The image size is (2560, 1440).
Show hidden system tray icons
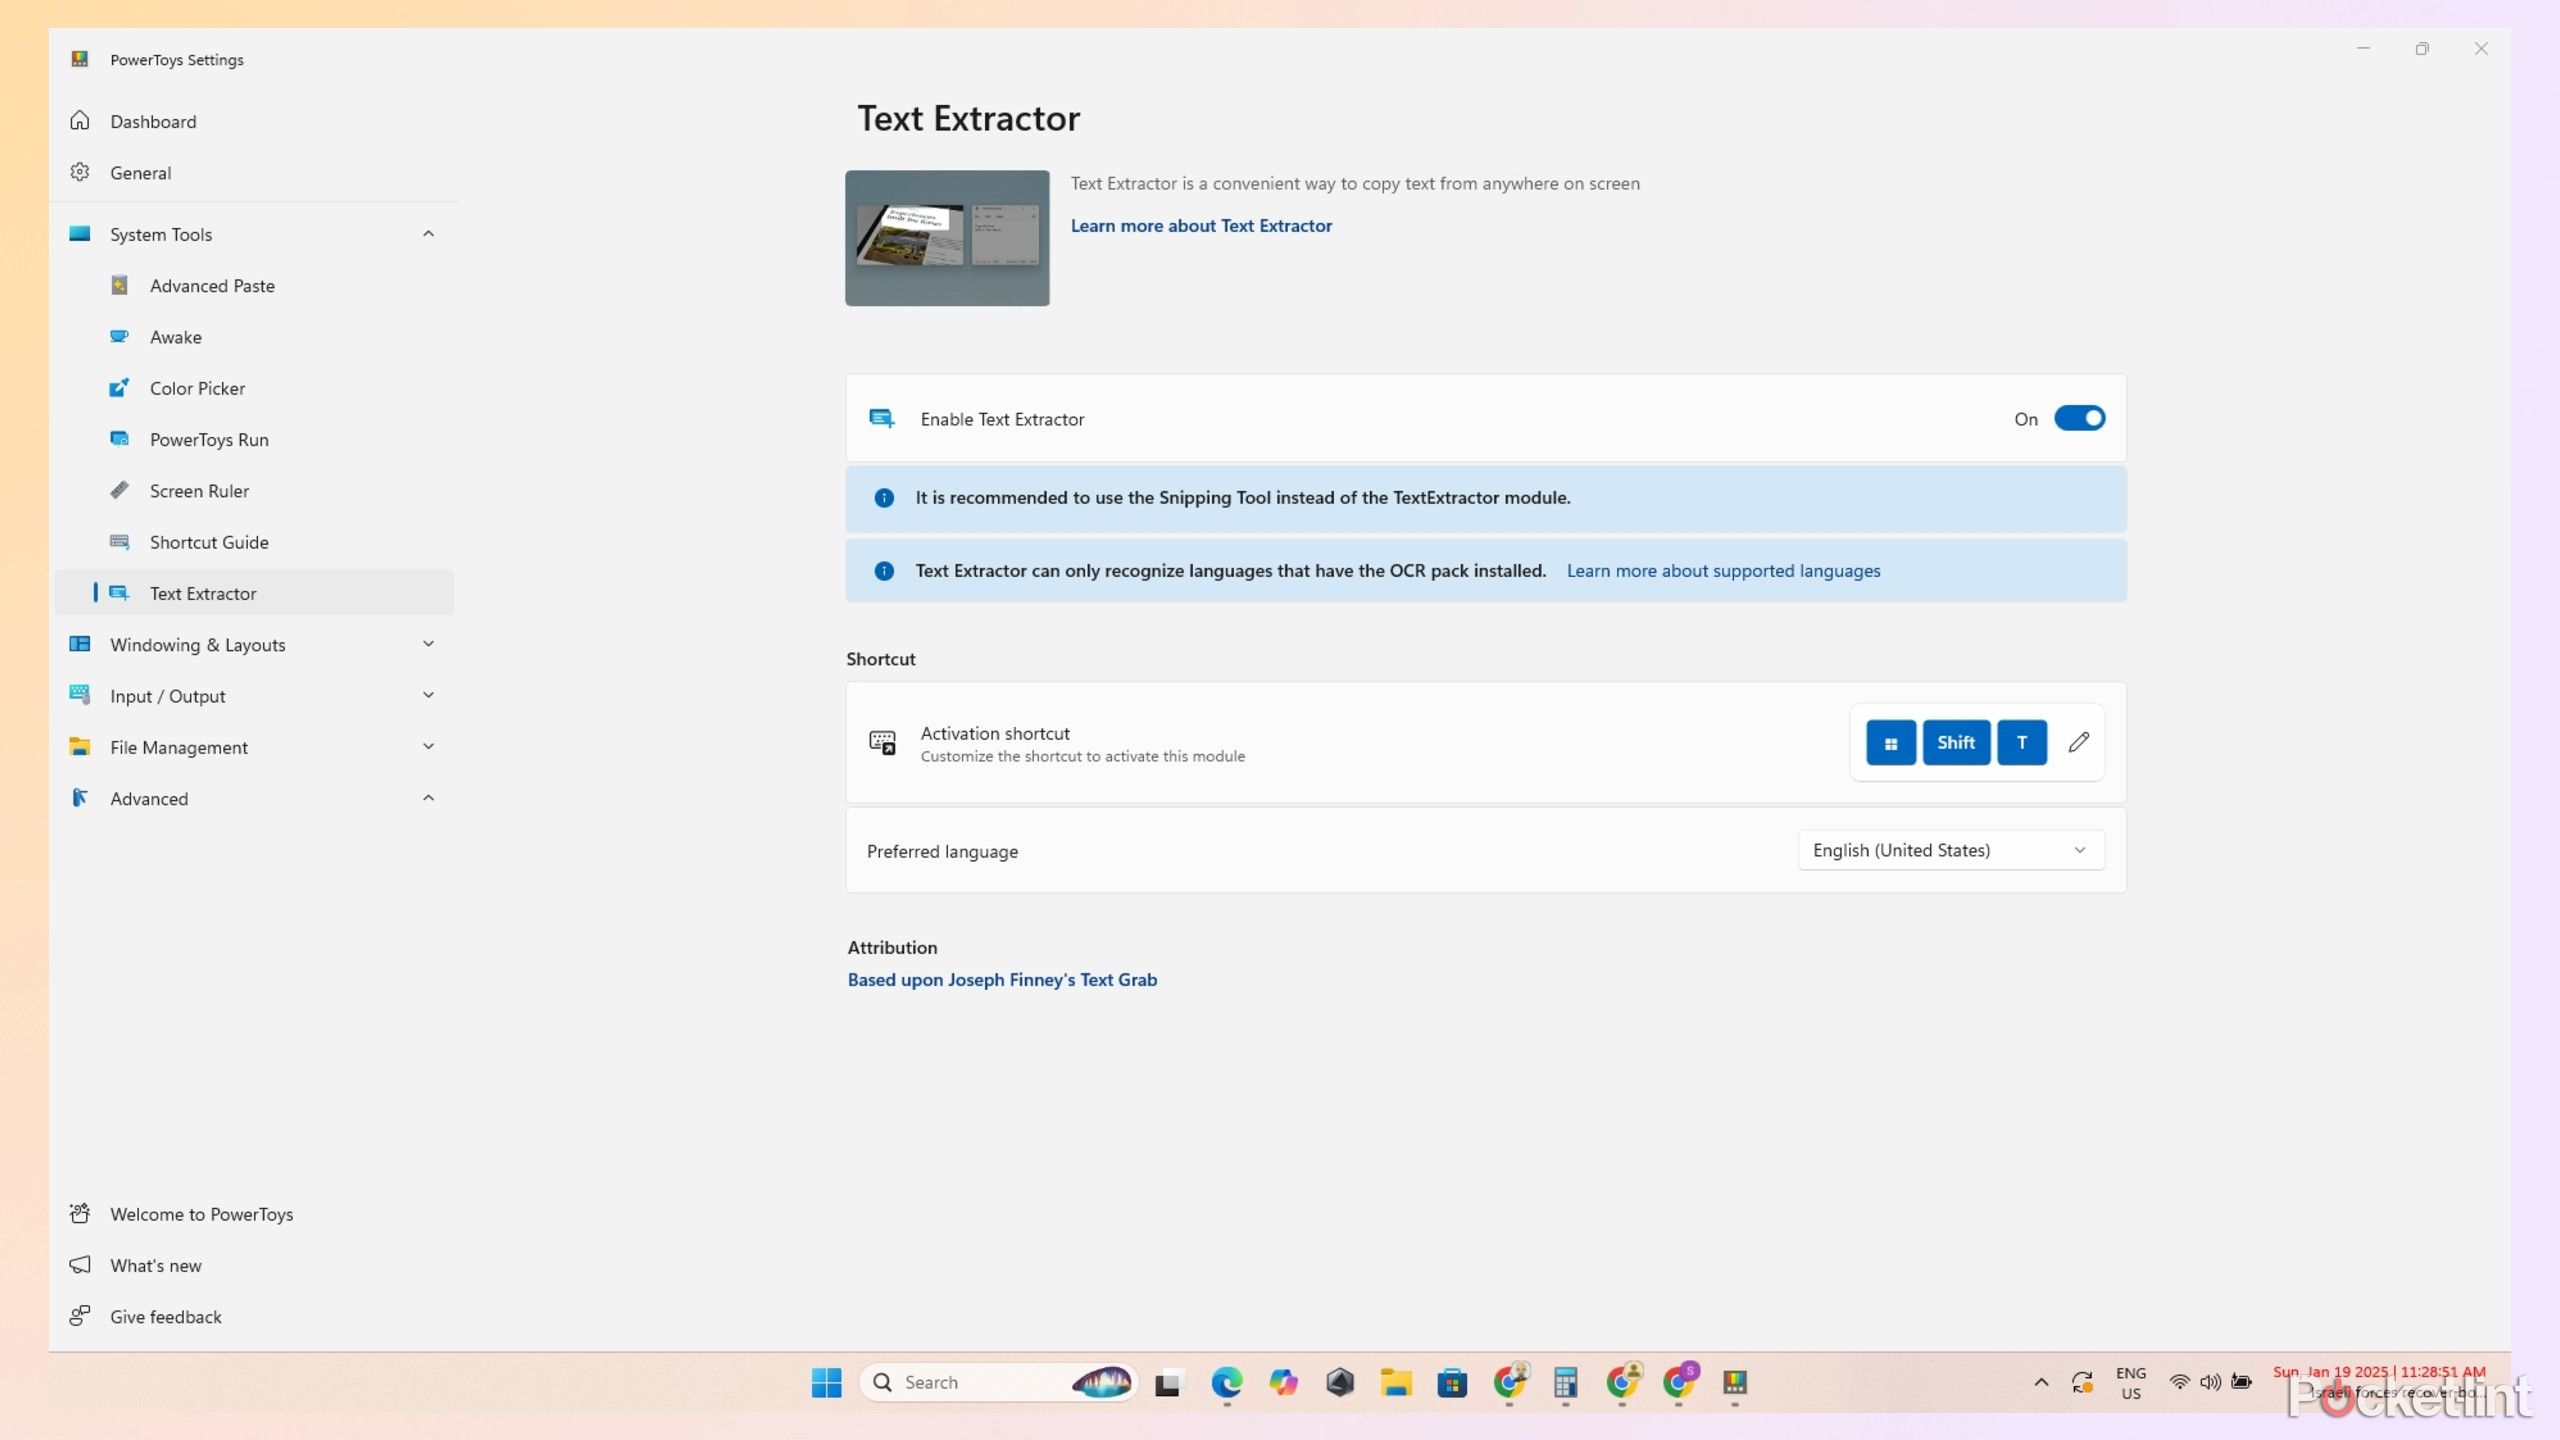[2041, 1383]
